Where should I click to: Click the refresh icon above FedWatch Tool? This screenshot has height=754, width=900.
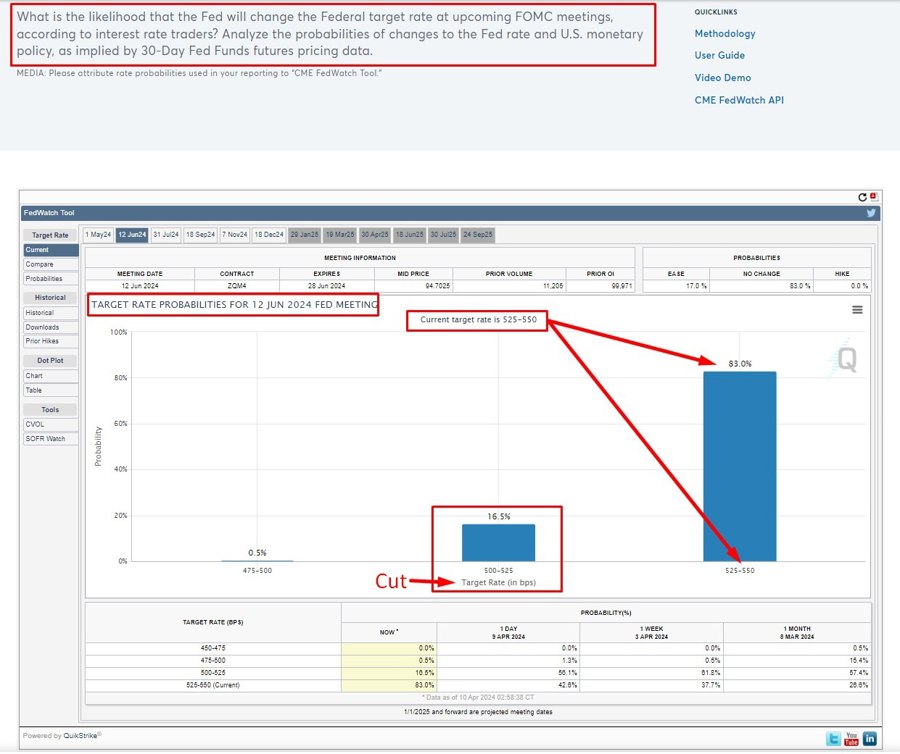(x=862, y=197)
